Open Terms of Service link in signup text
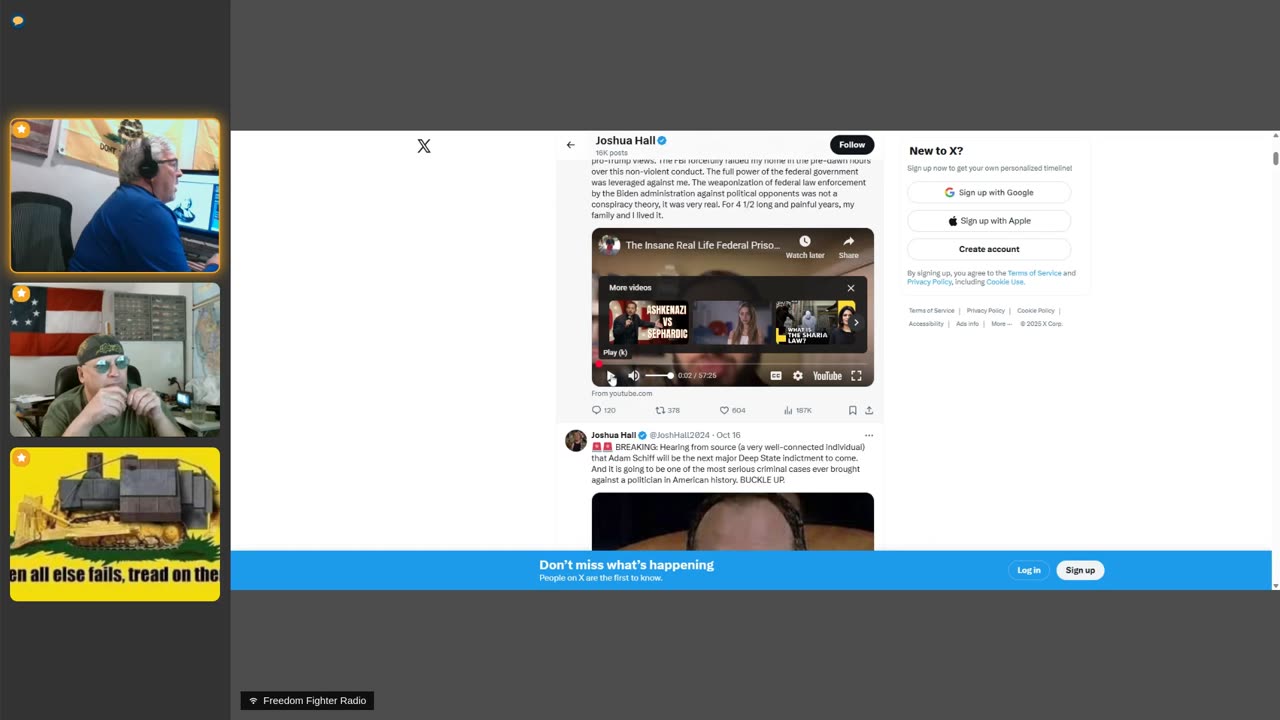This screenshot has height=720, width=1280. click(x=1034, y=273)
